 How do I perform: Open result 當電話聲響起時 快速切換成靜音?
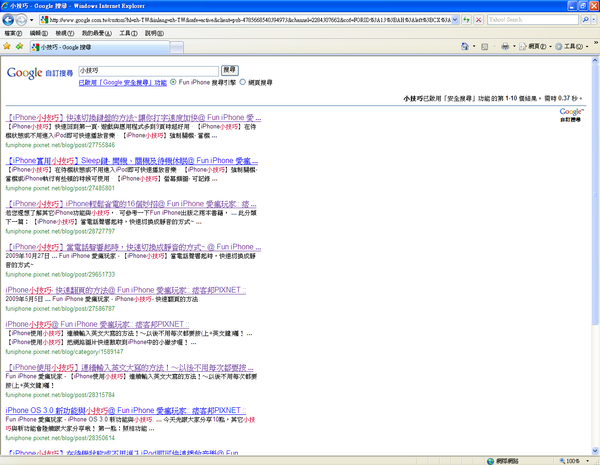click(x=133, y=247)
